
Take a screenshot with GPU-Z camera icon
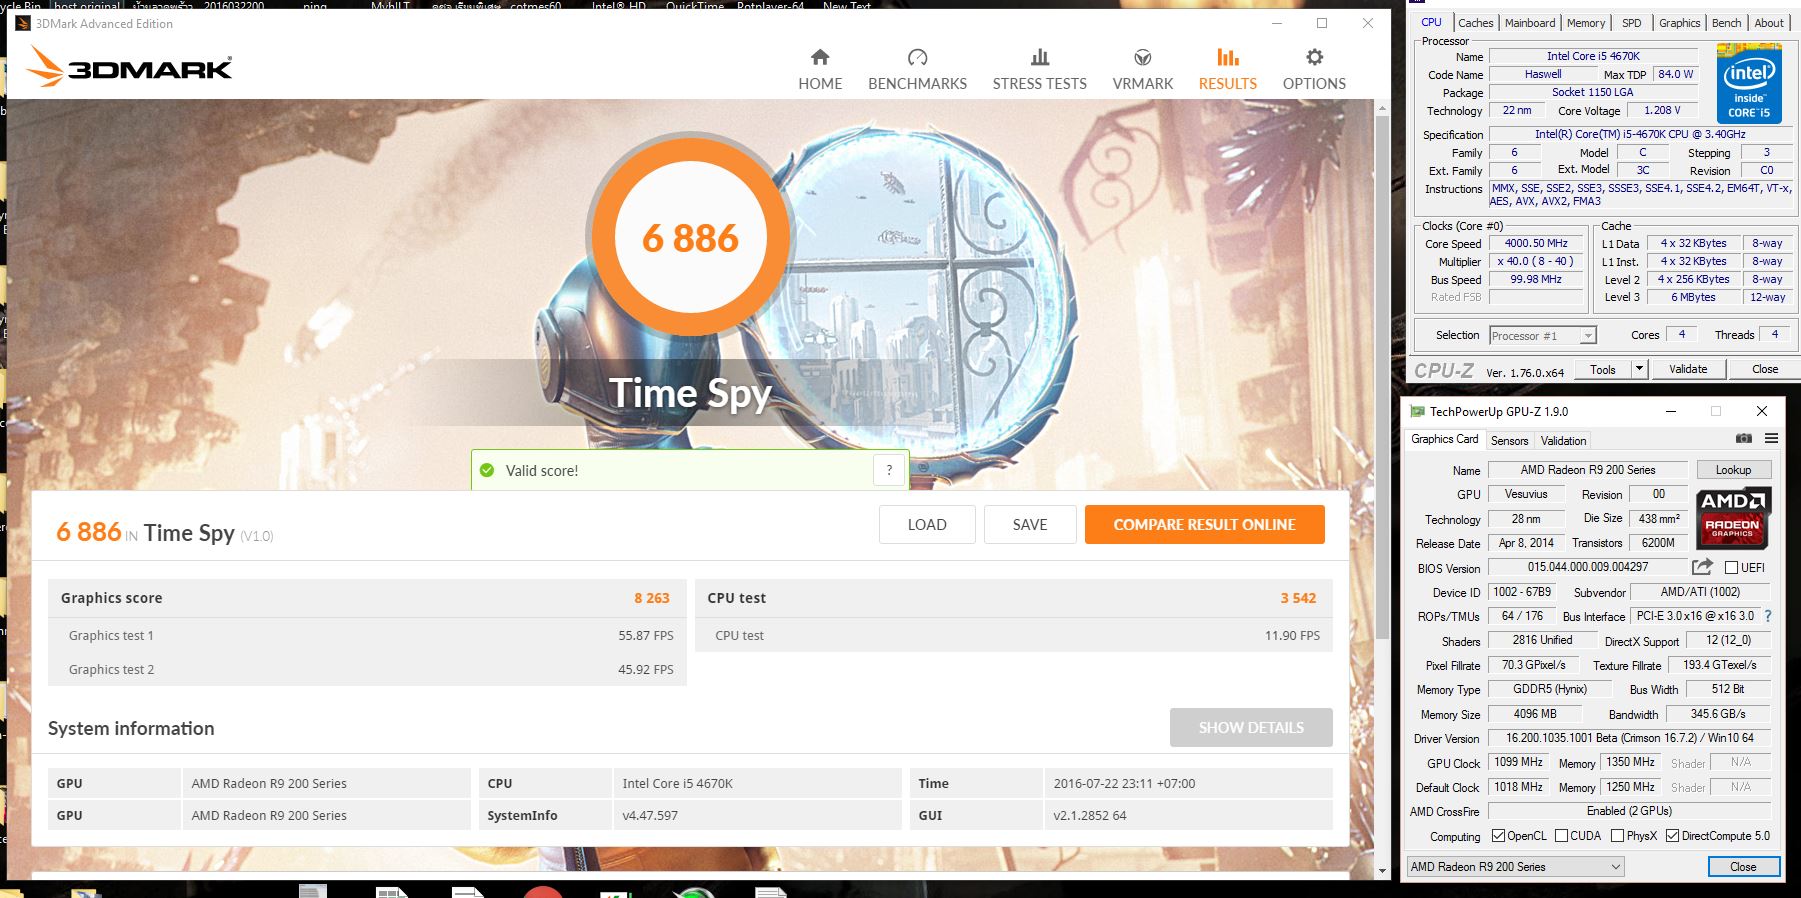click(x=1744, y=438)
